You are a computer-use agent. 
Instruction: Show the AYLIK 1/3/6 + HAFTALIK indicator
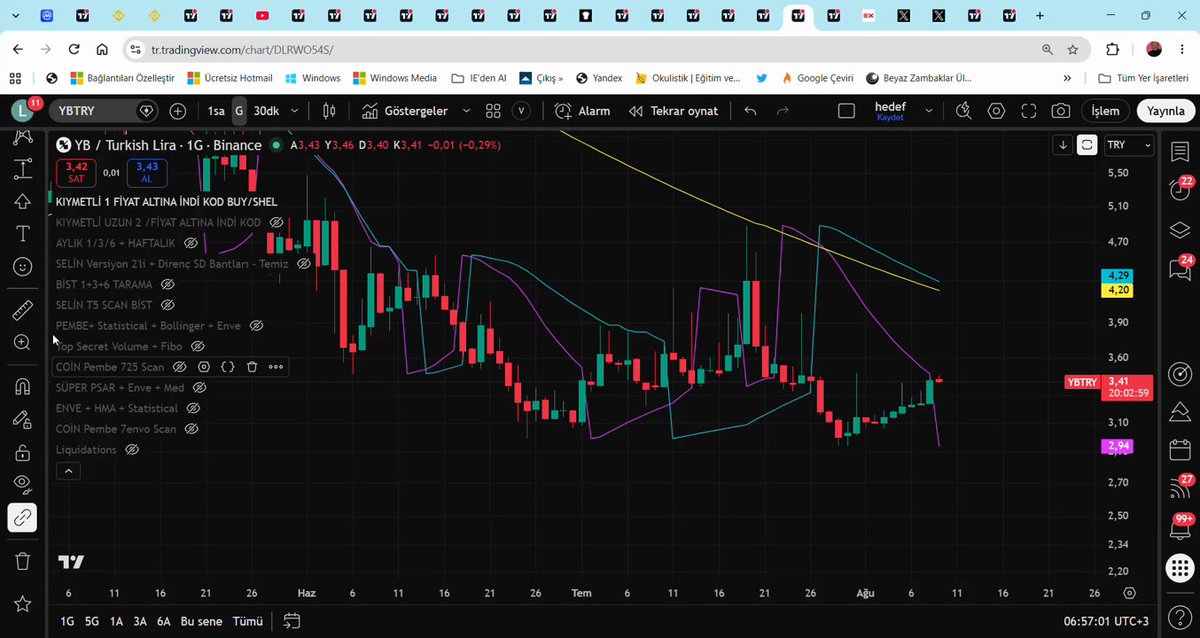(190, 243)
